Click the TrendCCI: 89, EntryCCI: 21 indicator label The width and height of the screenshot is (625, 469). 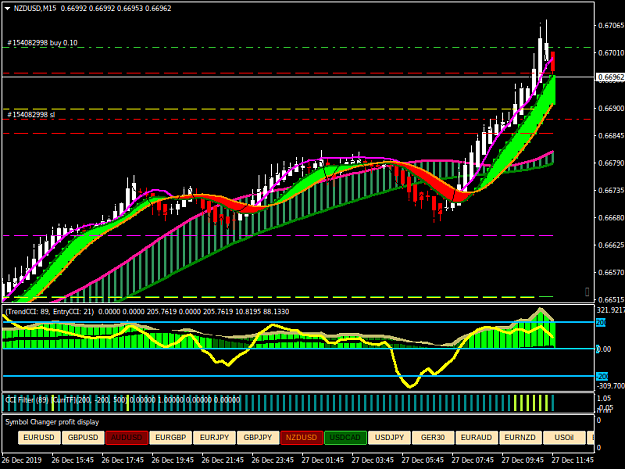click(x=49, y=312)
